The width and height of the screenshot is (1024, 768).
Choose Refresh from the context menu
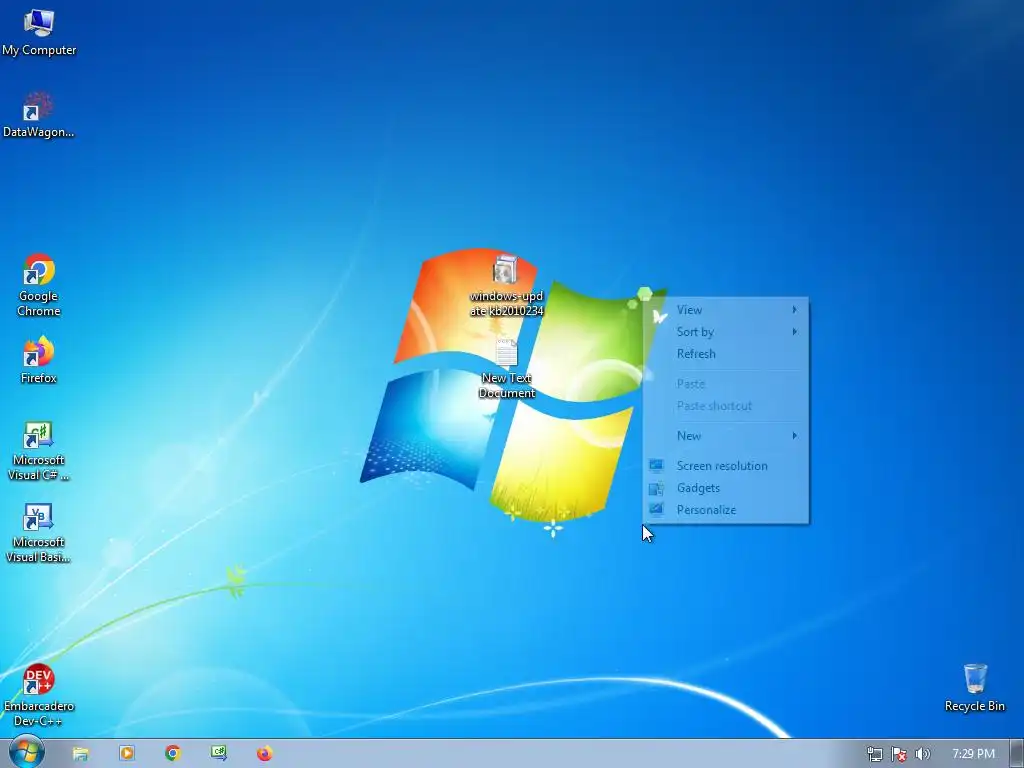click(726, 354)
